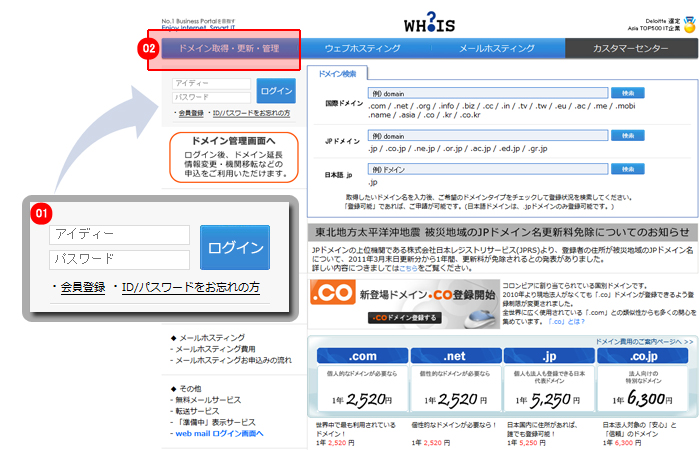Go to the カスタマーセンター tab
This screenshot has width=700, height=450.
click(631, 48)
